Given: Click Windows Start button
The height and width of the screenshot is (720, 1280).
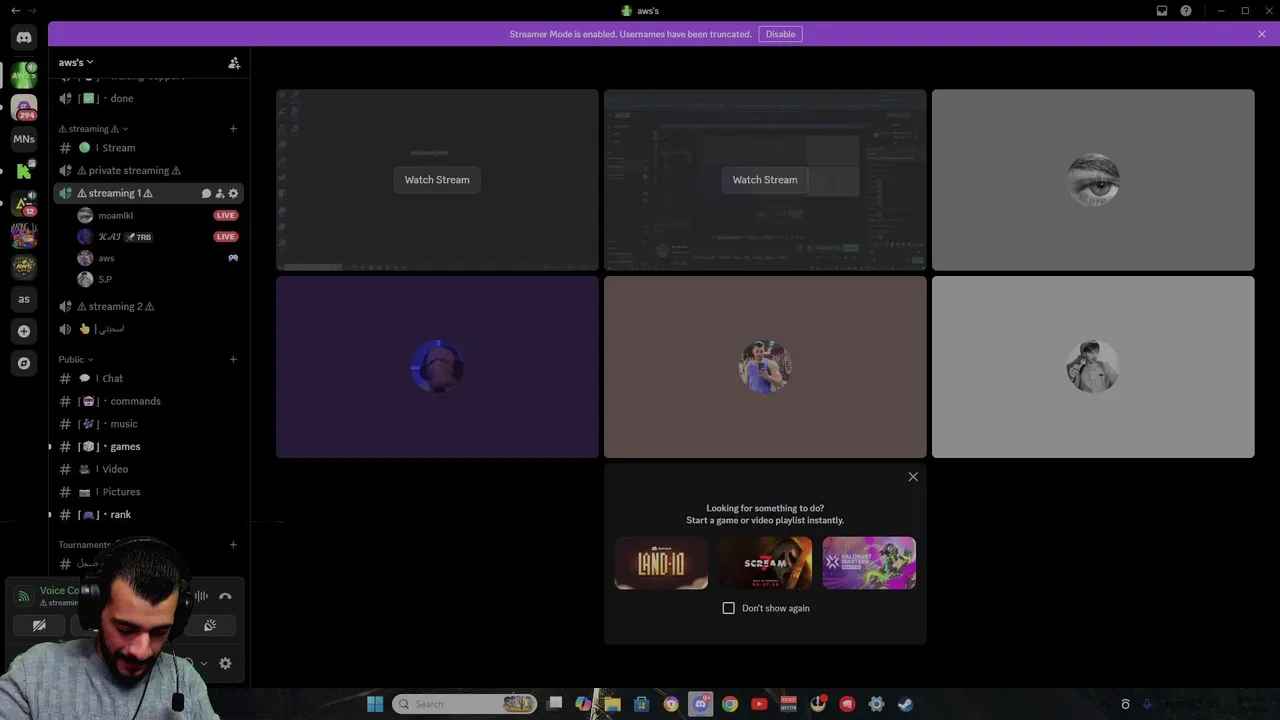Looking at the screenshot, I should pyautogui.click(x=375, y=704).
